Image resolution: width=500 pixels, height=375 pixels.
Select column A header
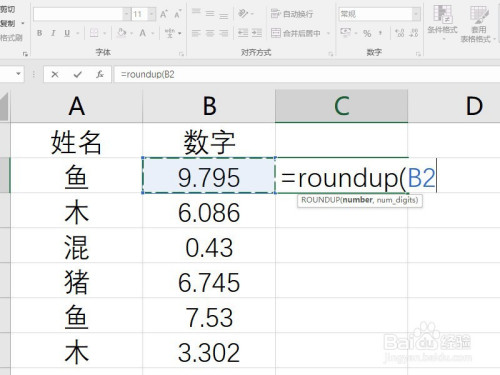click(x=77, y=106)
